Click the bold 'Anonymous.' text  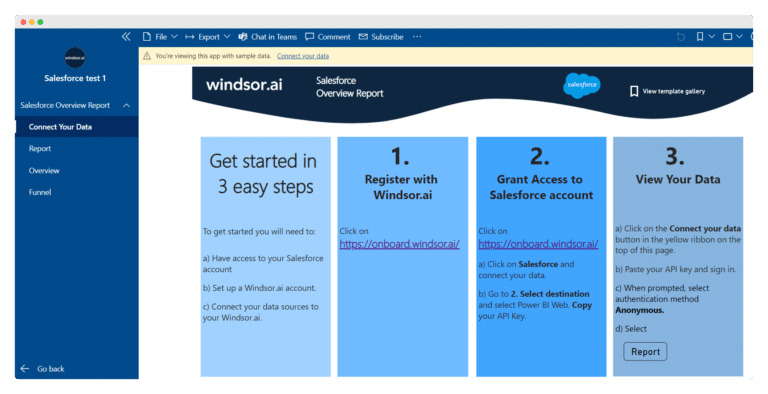coord(640,310)
